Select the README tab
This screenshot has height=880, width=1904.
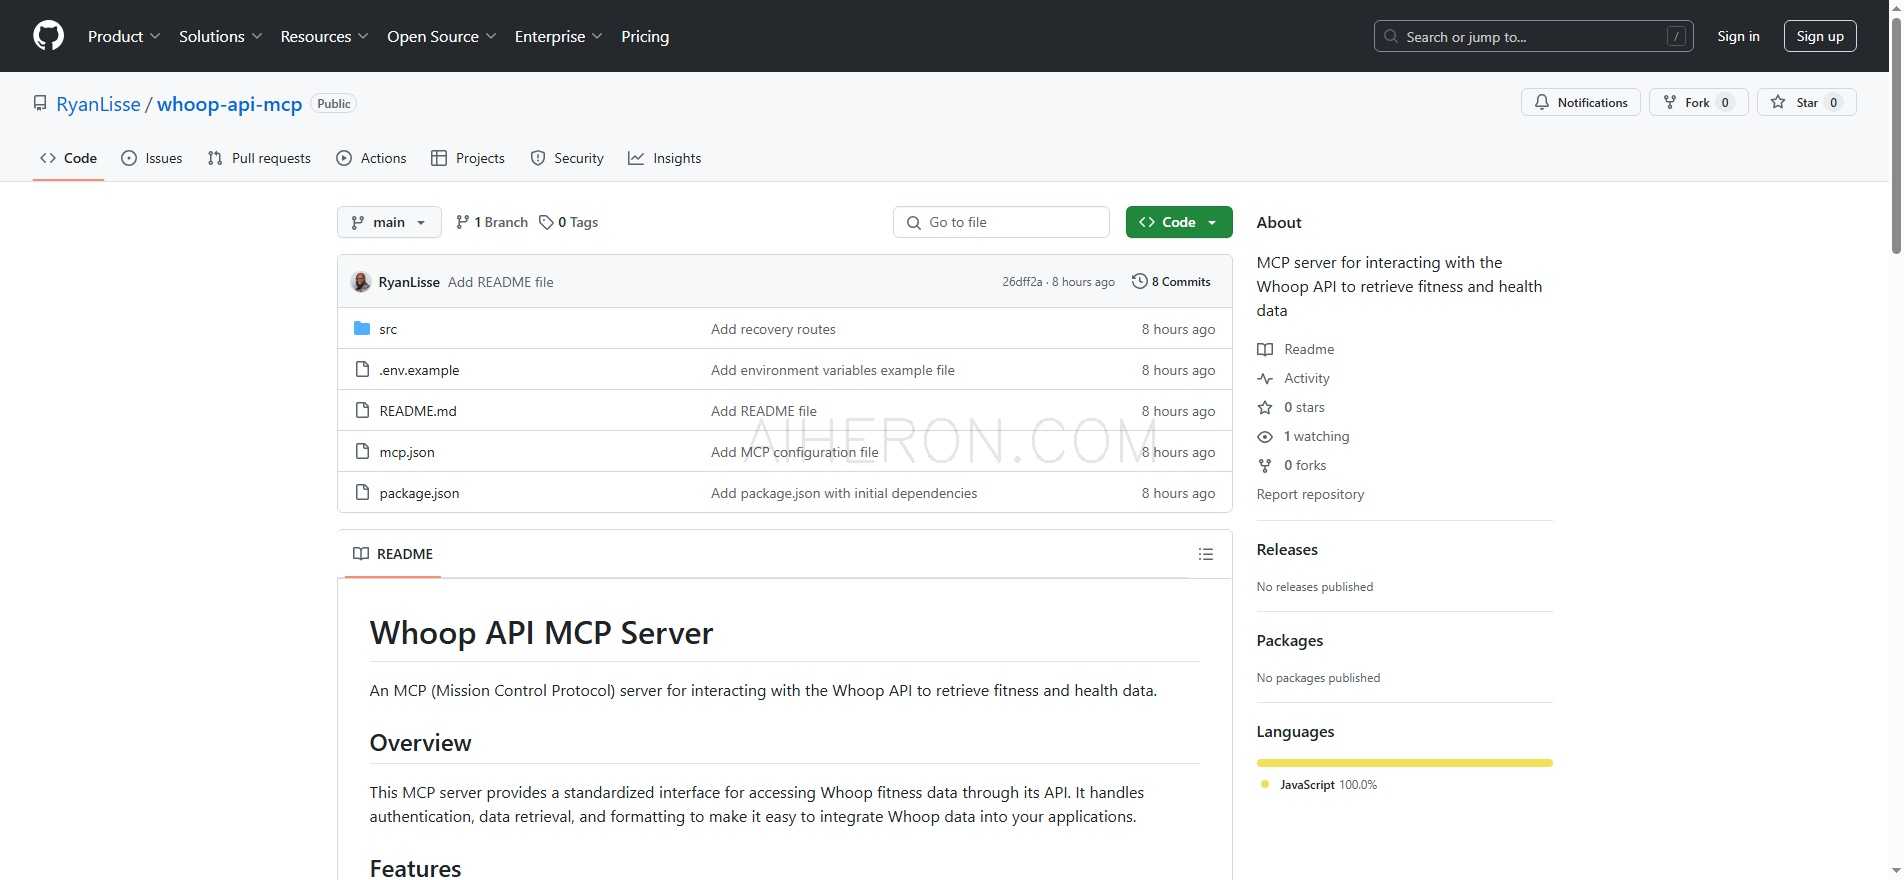[393, 554]
